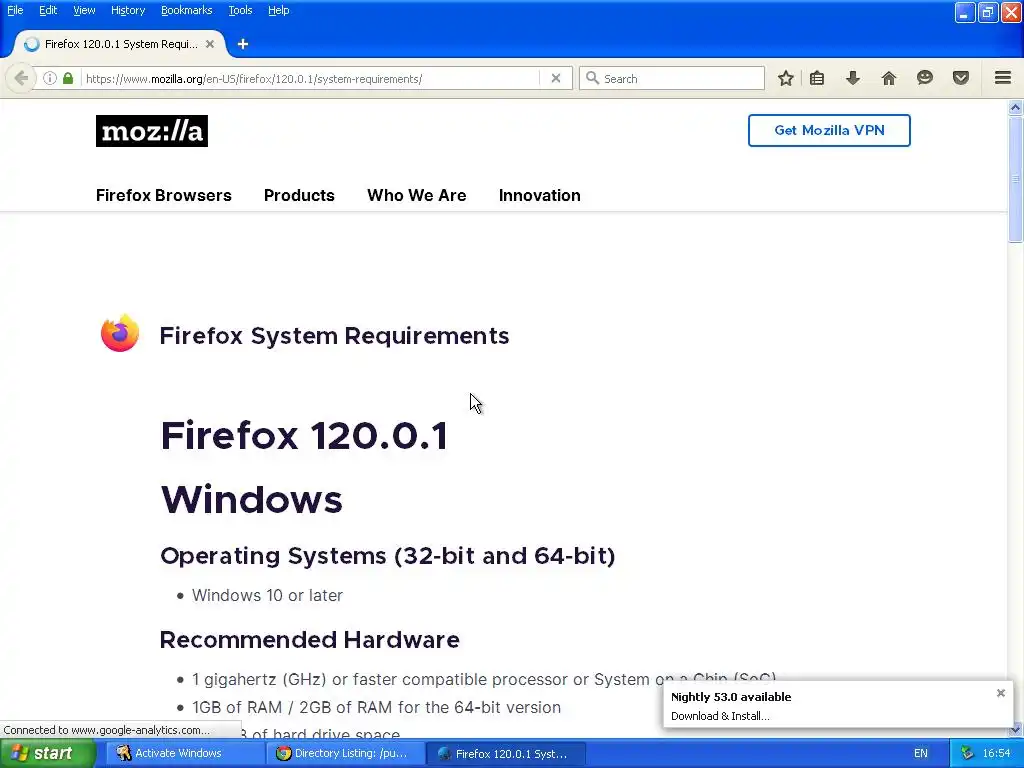This screenshot has height=768, width=1024.
Task: Click the 1GB of RAM requirement line
Action: coord(376,707)
